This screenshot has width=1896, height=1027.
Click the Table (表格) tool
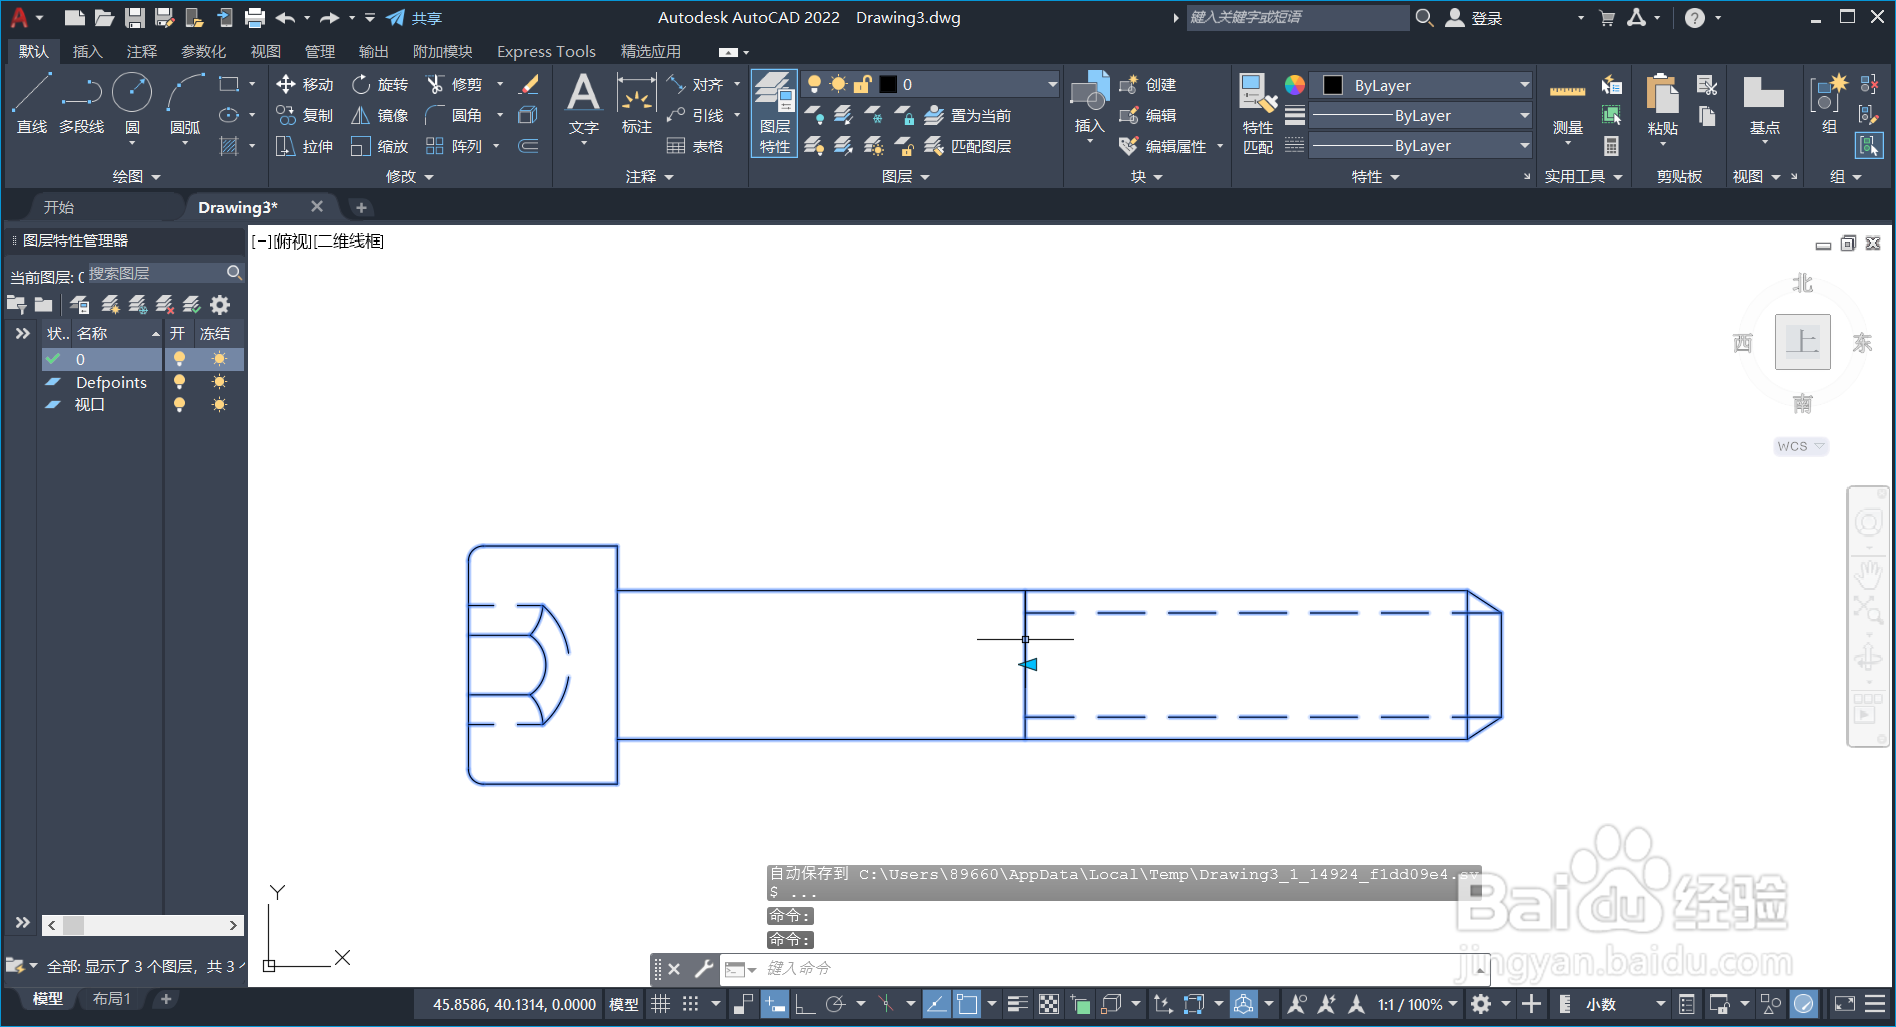point(695,147)
